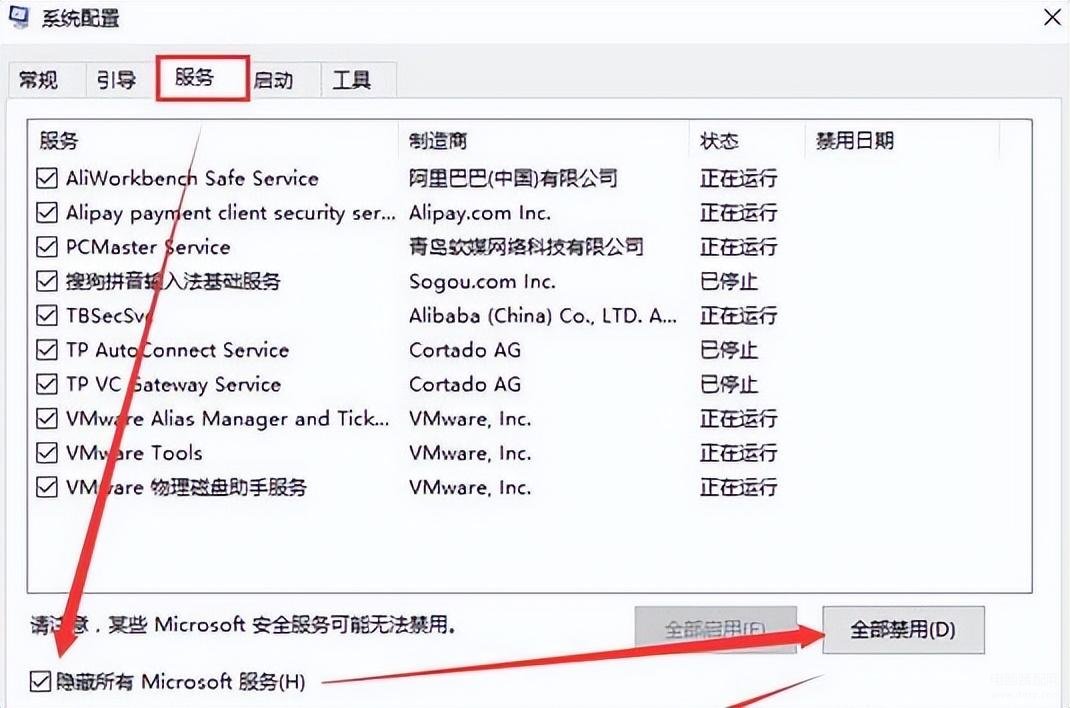Viewport: 1070px width, 708px height.
Task: Sort by the 服务 column header
Action: point(60,141)
